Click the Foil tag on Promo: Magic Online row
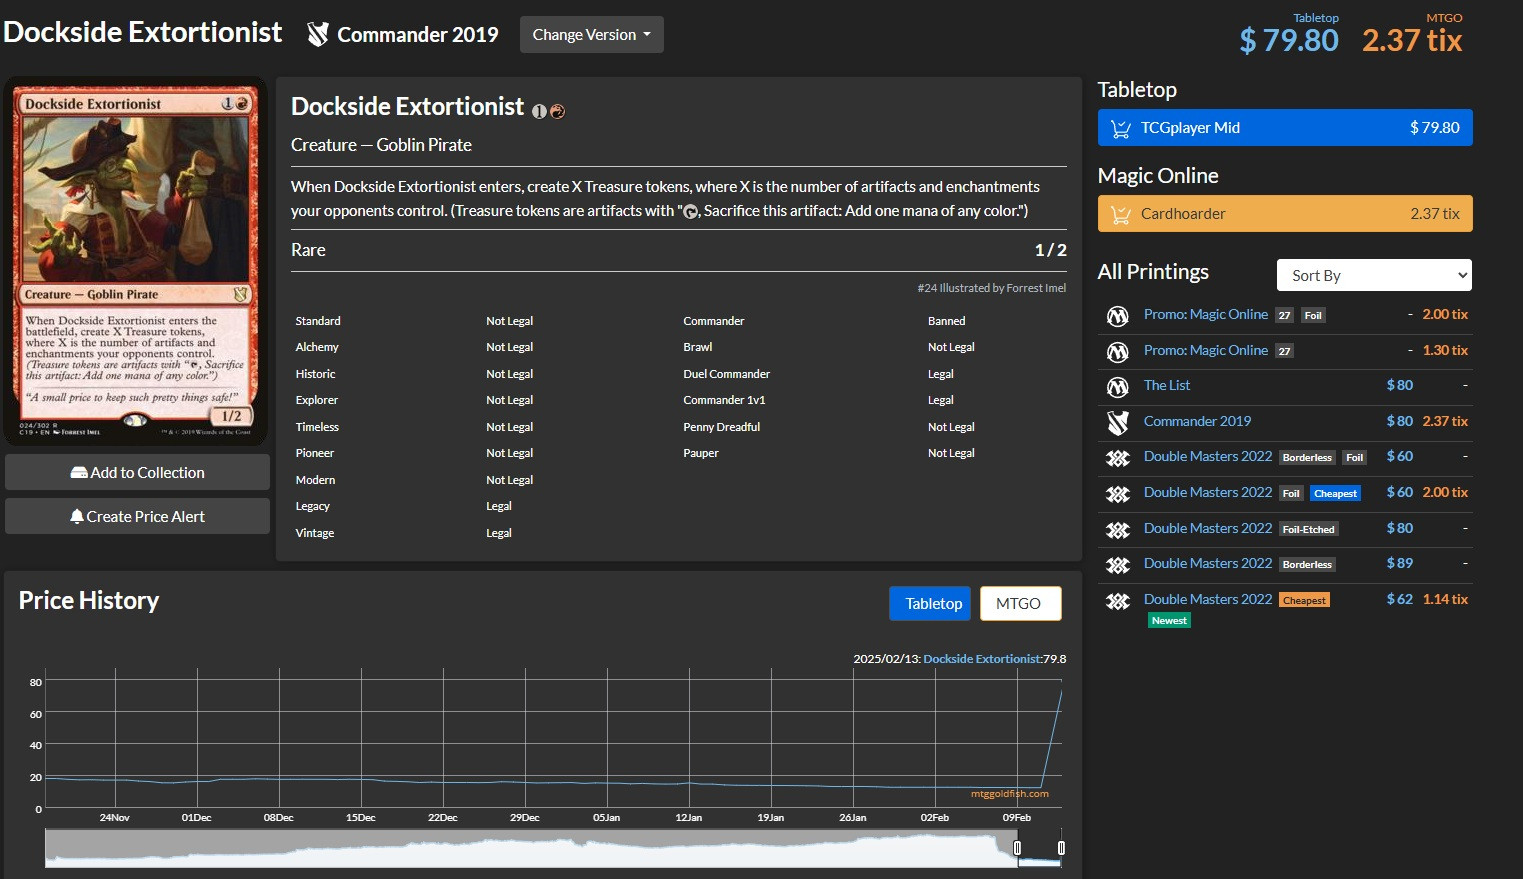The height and width of the screenshot is (879, 1523). coord(1313,315)
